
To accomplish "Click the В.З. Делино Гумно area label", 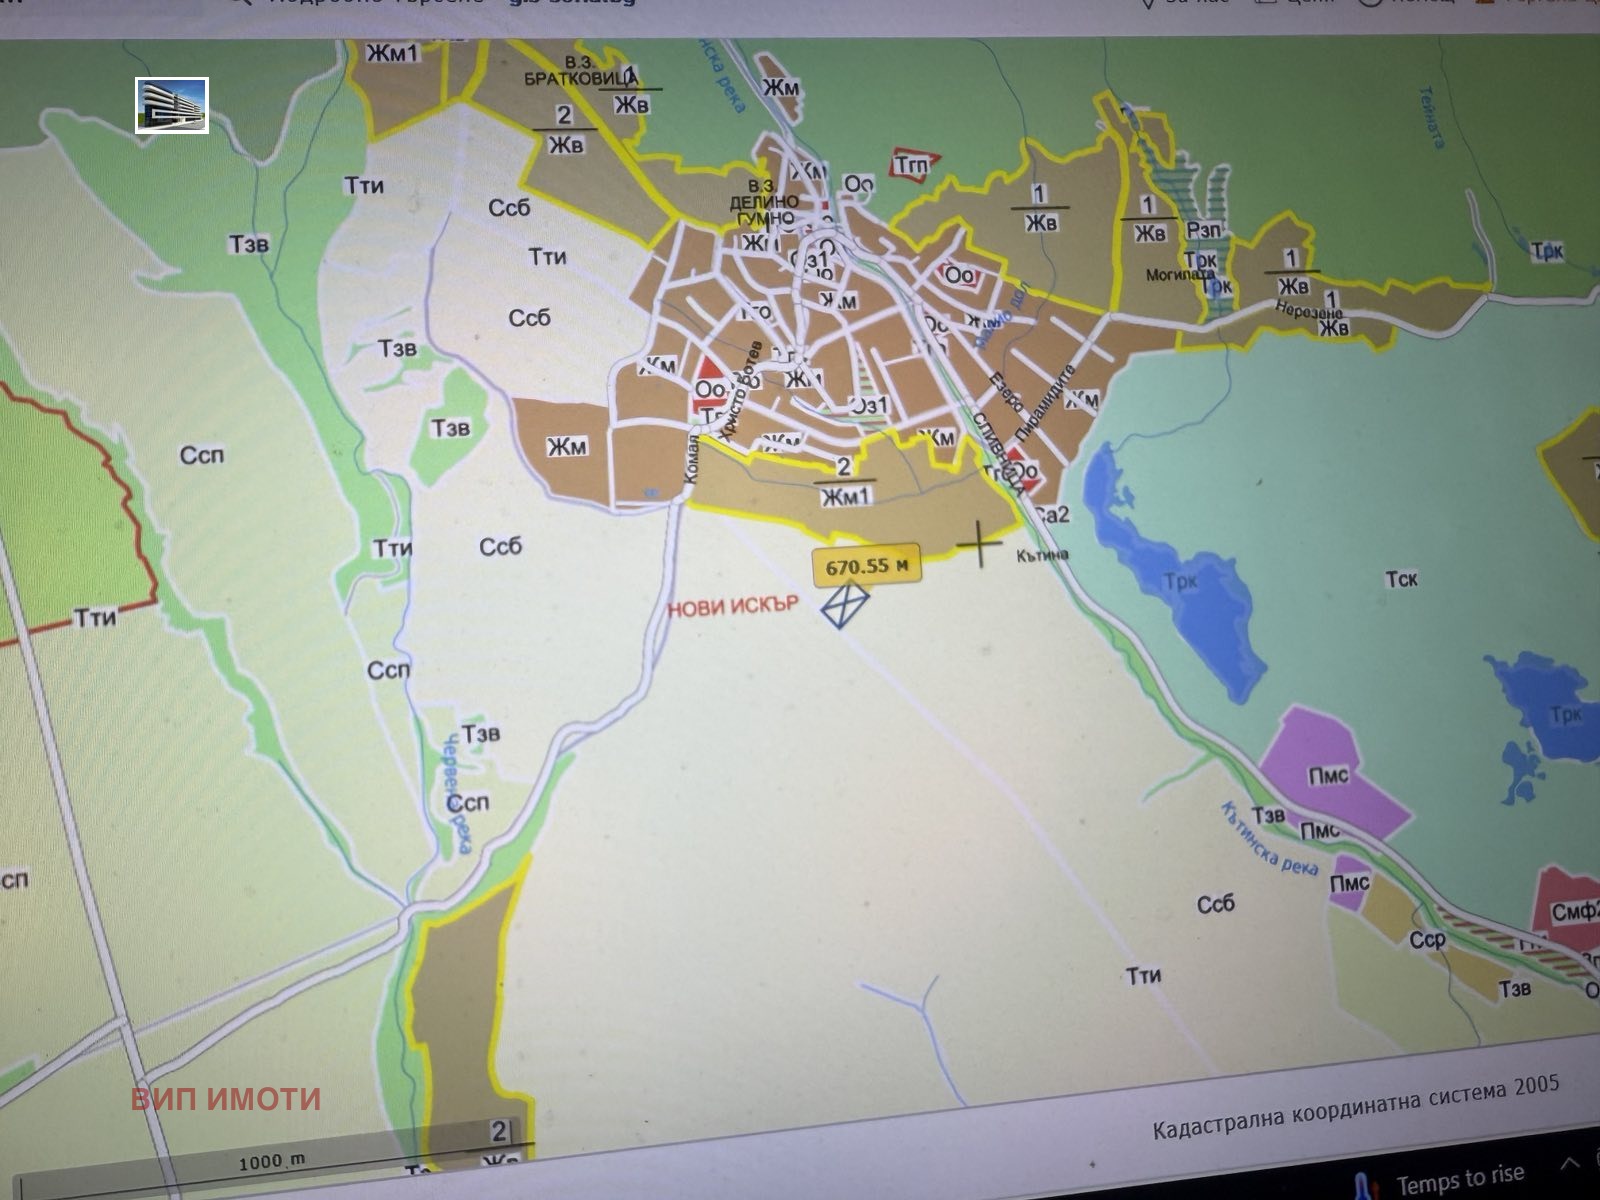I will 763,202.
